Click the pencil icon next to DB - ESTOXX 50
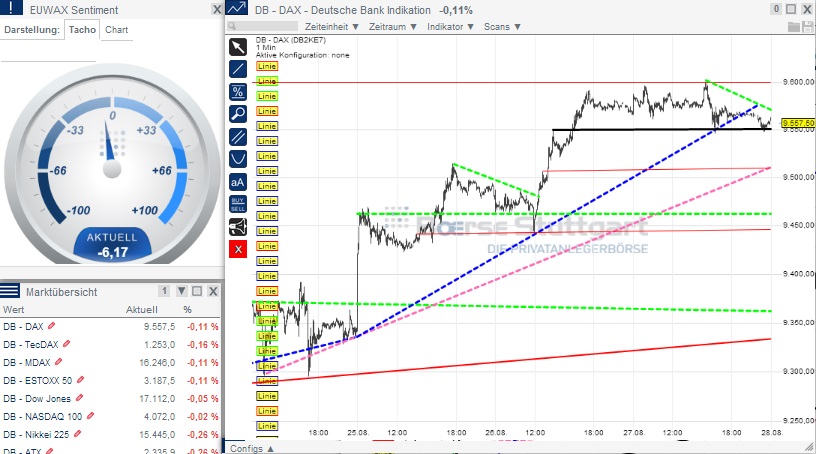The image size is (816, 454). point(80,380)
